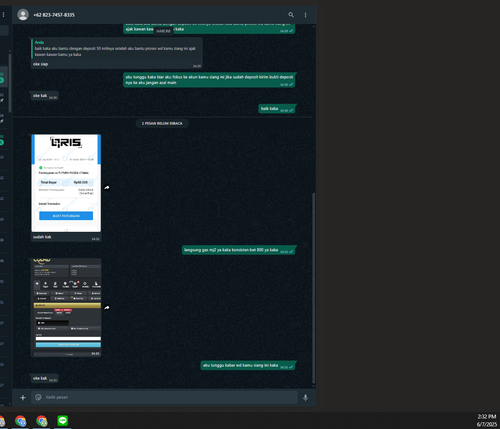This screenshot has width=500, height=429.
Task: Open the LINE app in taskbar
Action: point(63,421)
